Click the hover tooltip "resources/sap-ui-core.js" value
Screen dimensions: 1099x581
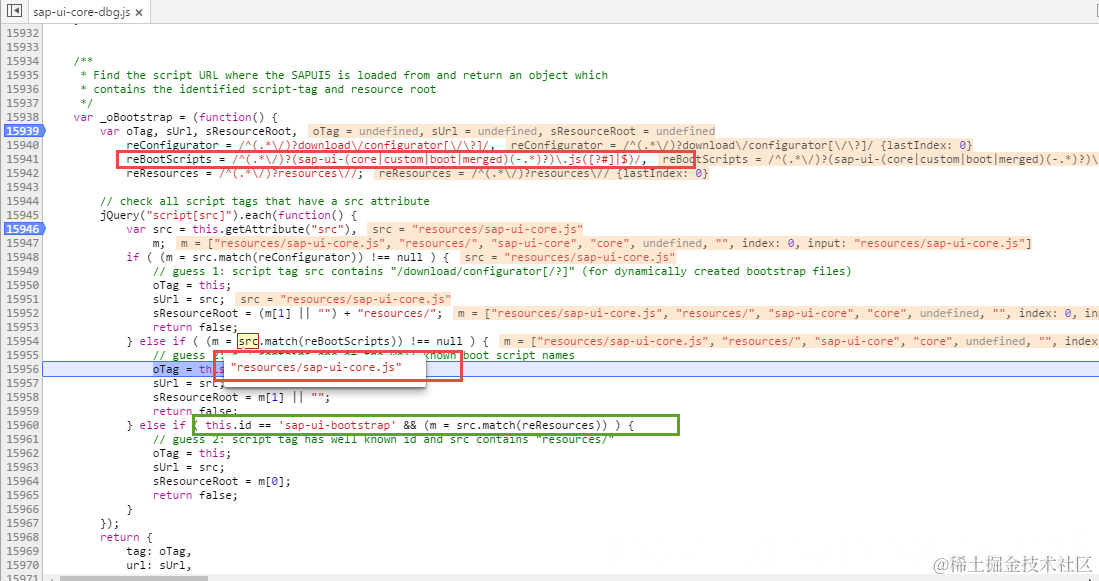coord(316,367)
